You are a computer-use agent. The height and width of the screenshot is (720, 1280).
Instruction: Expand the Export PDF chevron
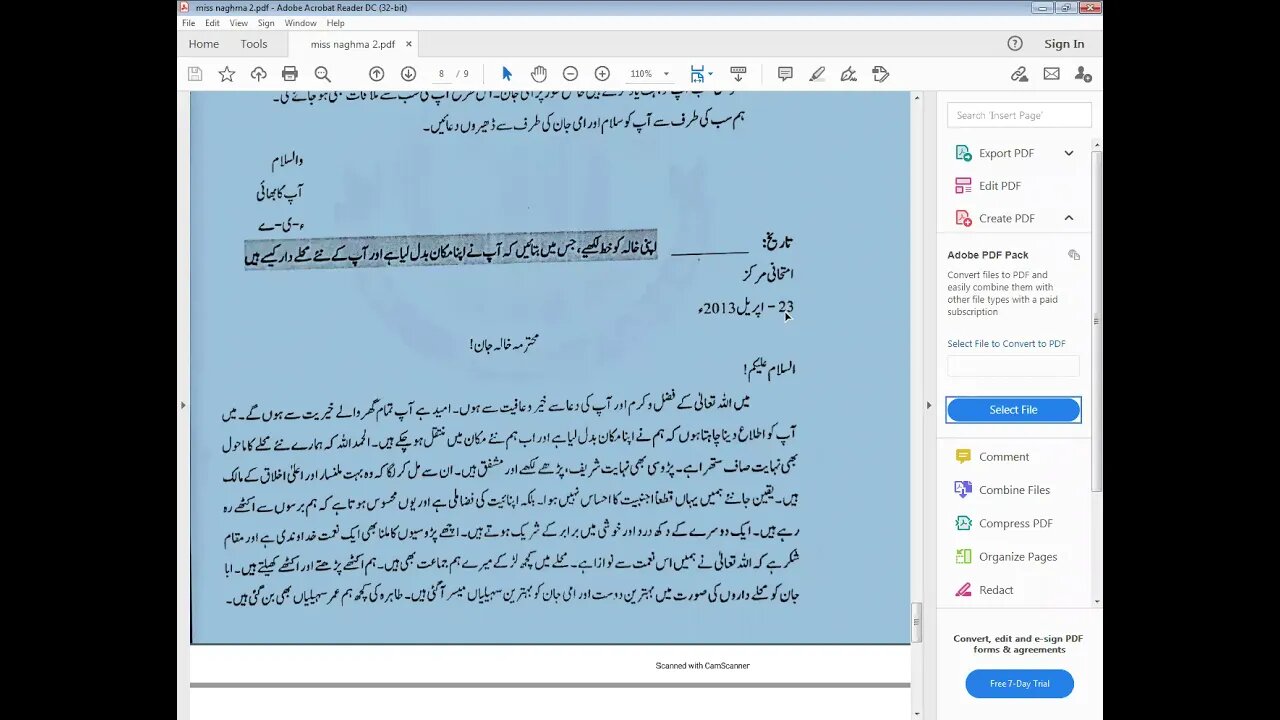click(1068, 153)
